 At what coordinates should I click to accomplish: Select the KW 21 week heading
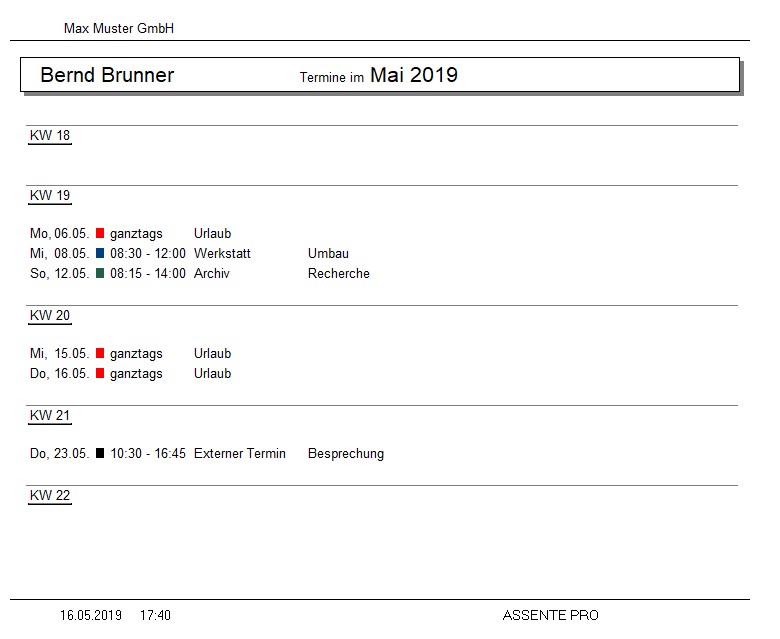tap(50, 415)
